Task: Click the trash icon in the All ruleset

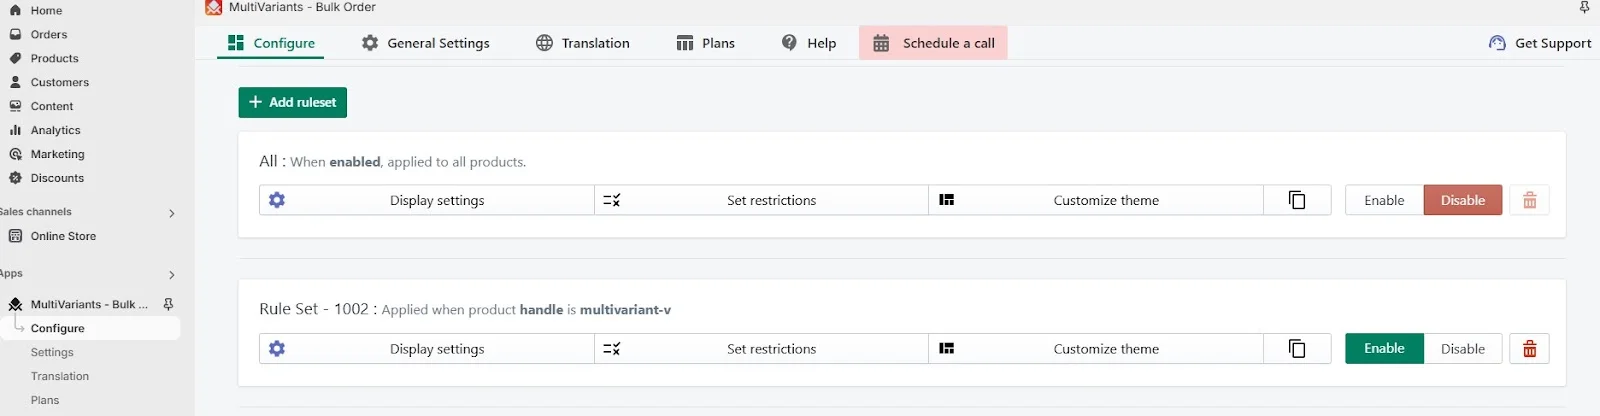Action: click(1529, 200)
